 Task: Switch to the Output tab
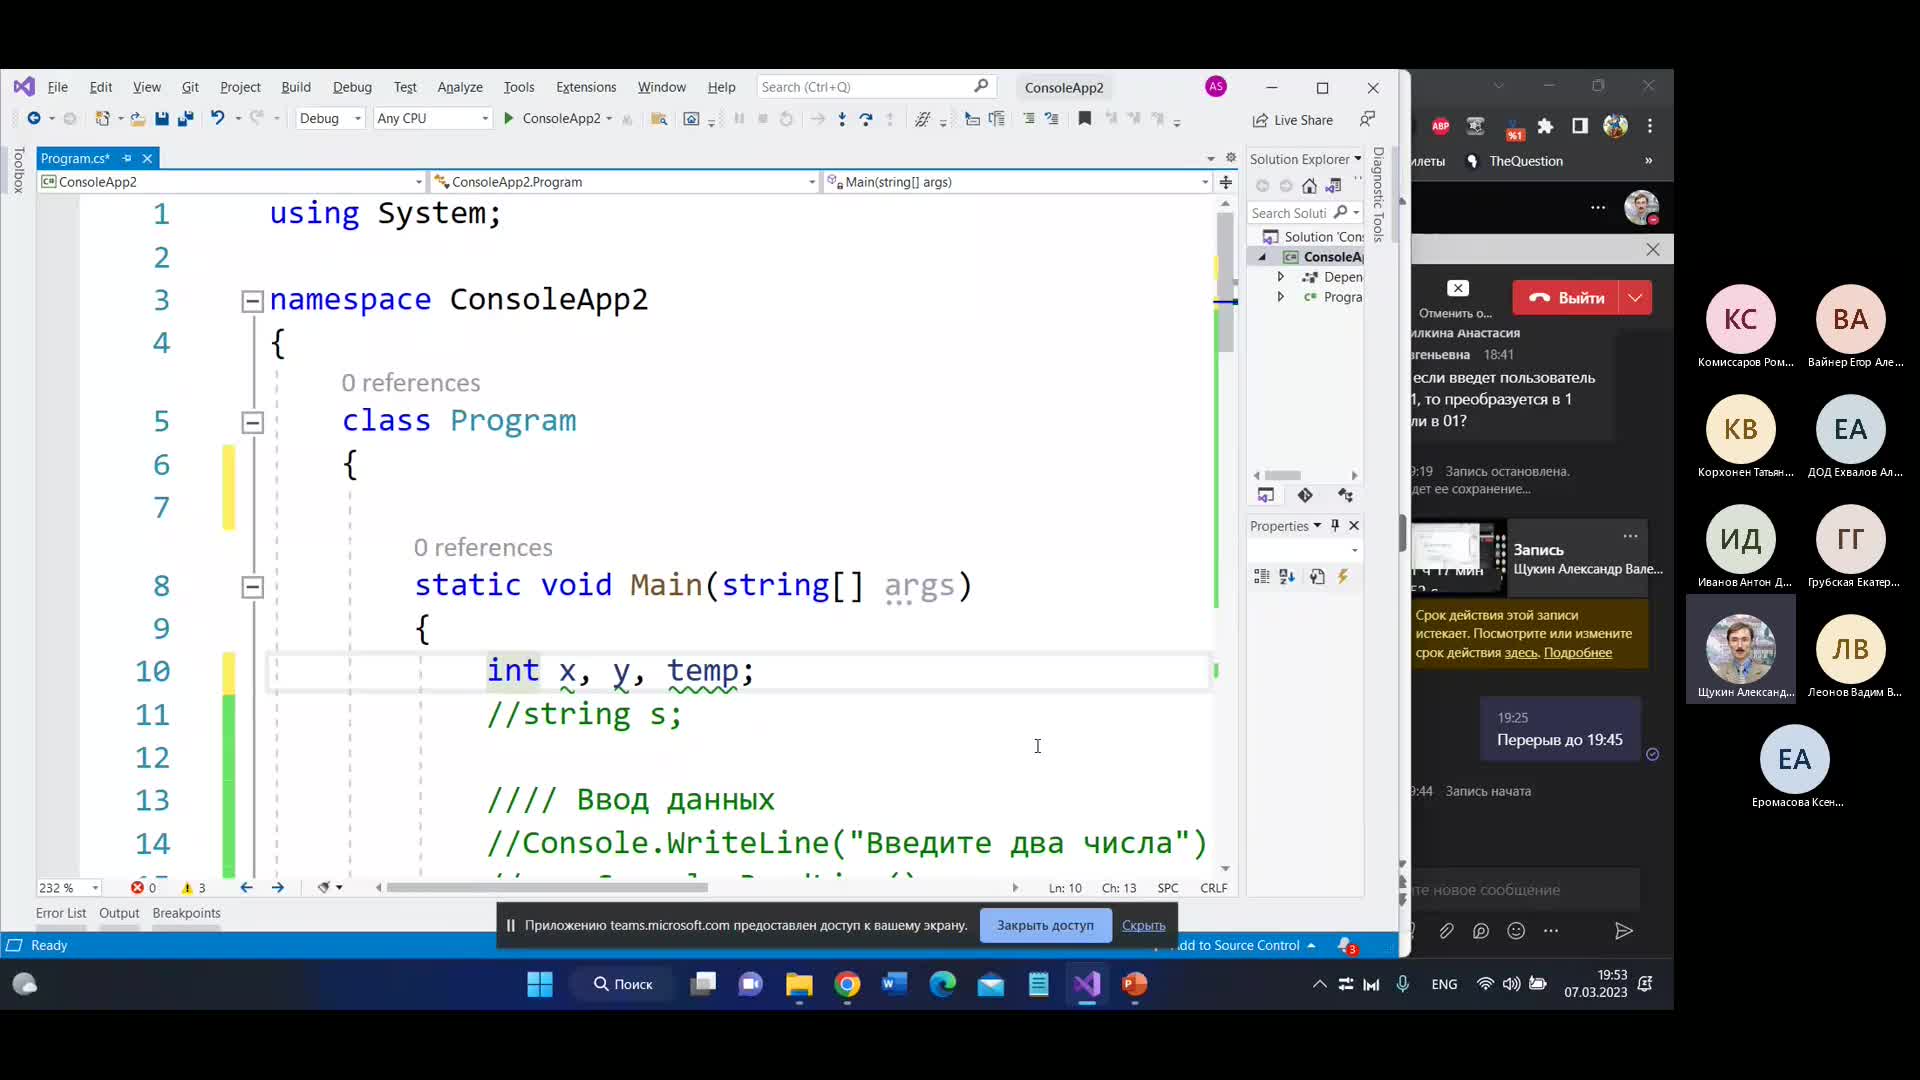[119, 913]
